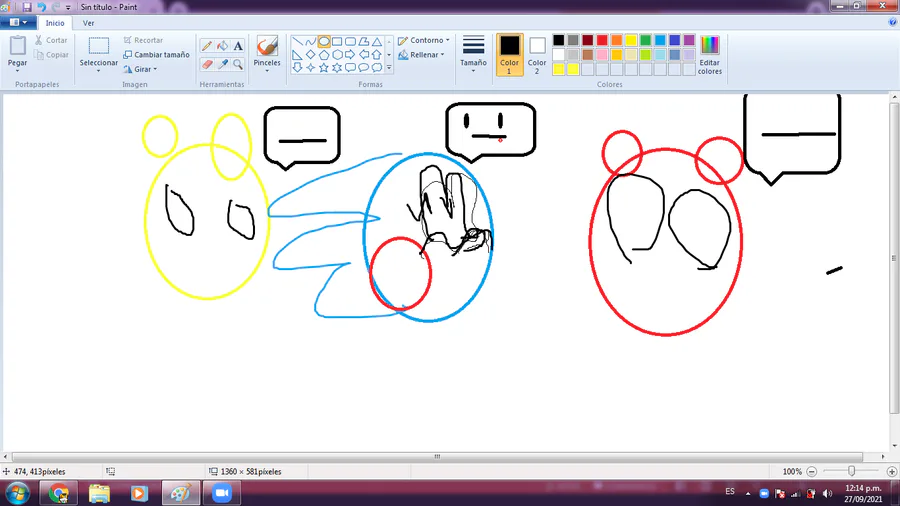Click the Recortar button

[x=143, y=40]
